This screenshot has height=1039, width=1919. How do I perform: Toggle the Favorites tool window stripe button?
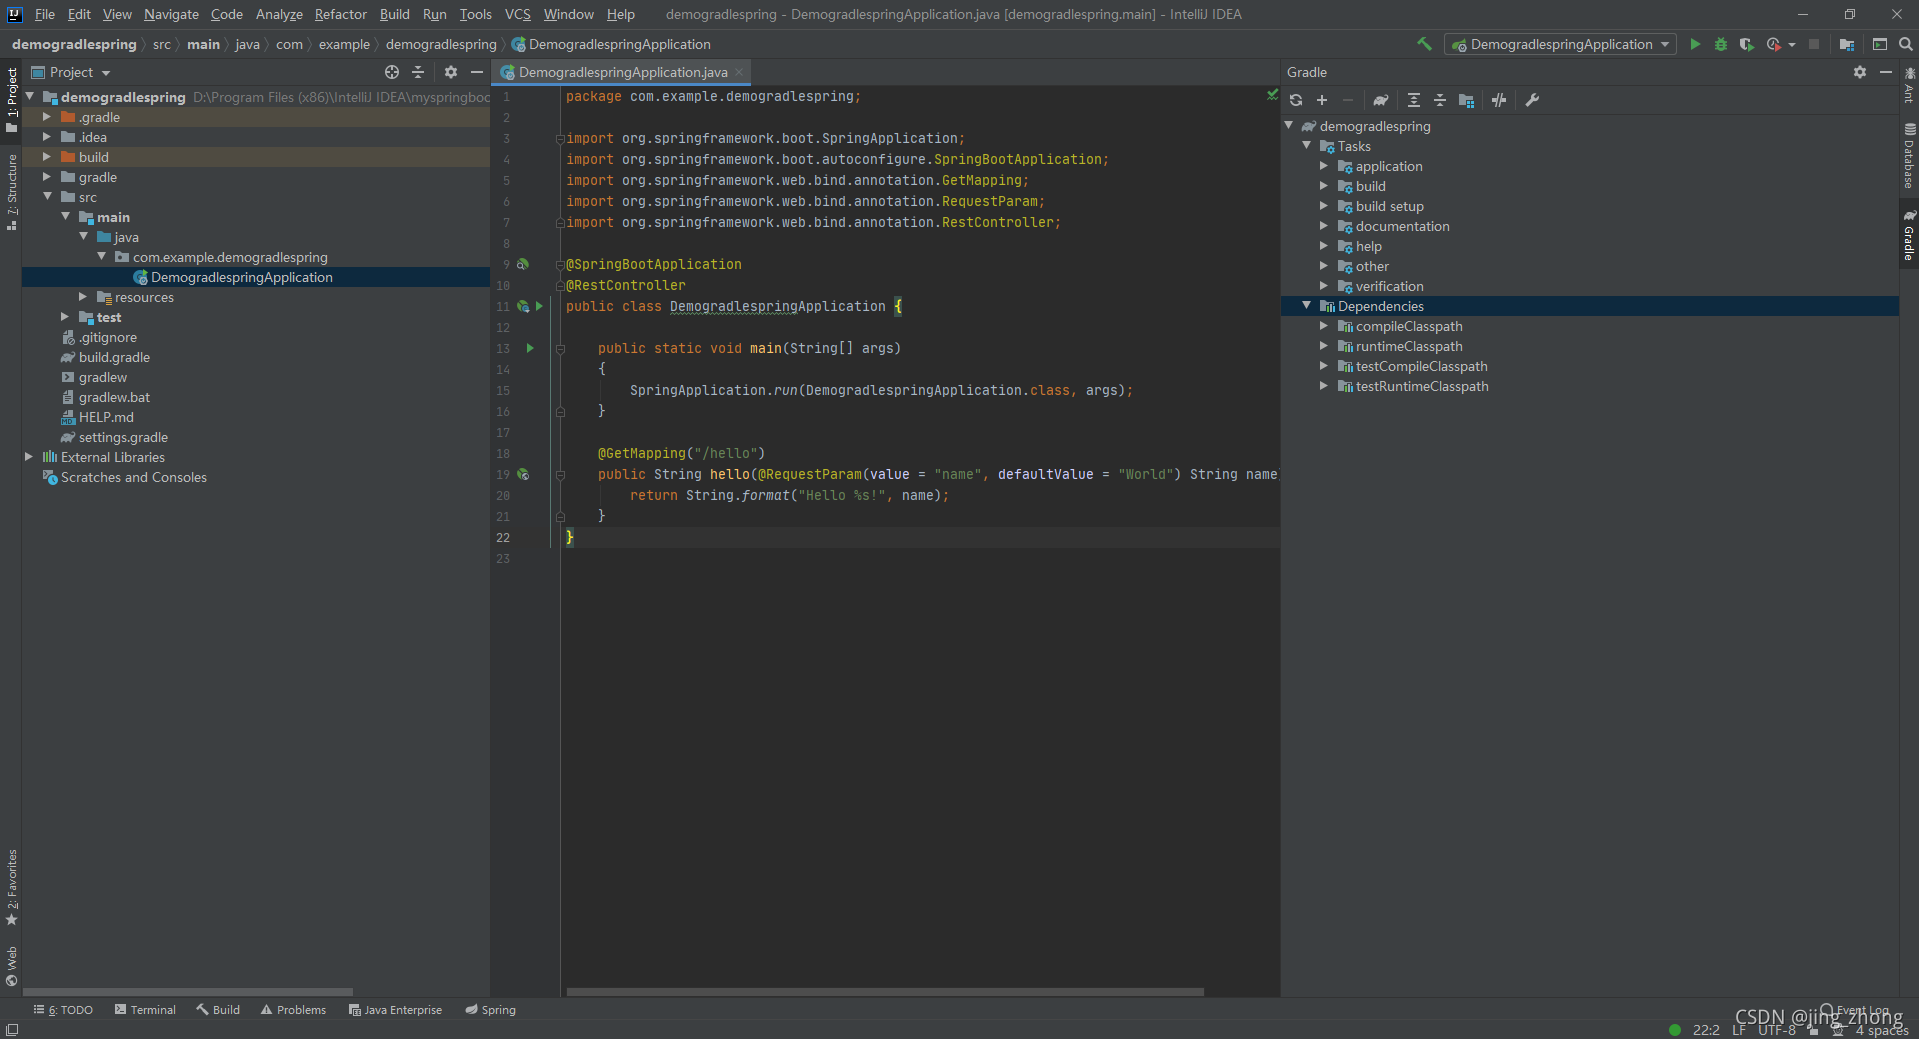pos(11,887)
